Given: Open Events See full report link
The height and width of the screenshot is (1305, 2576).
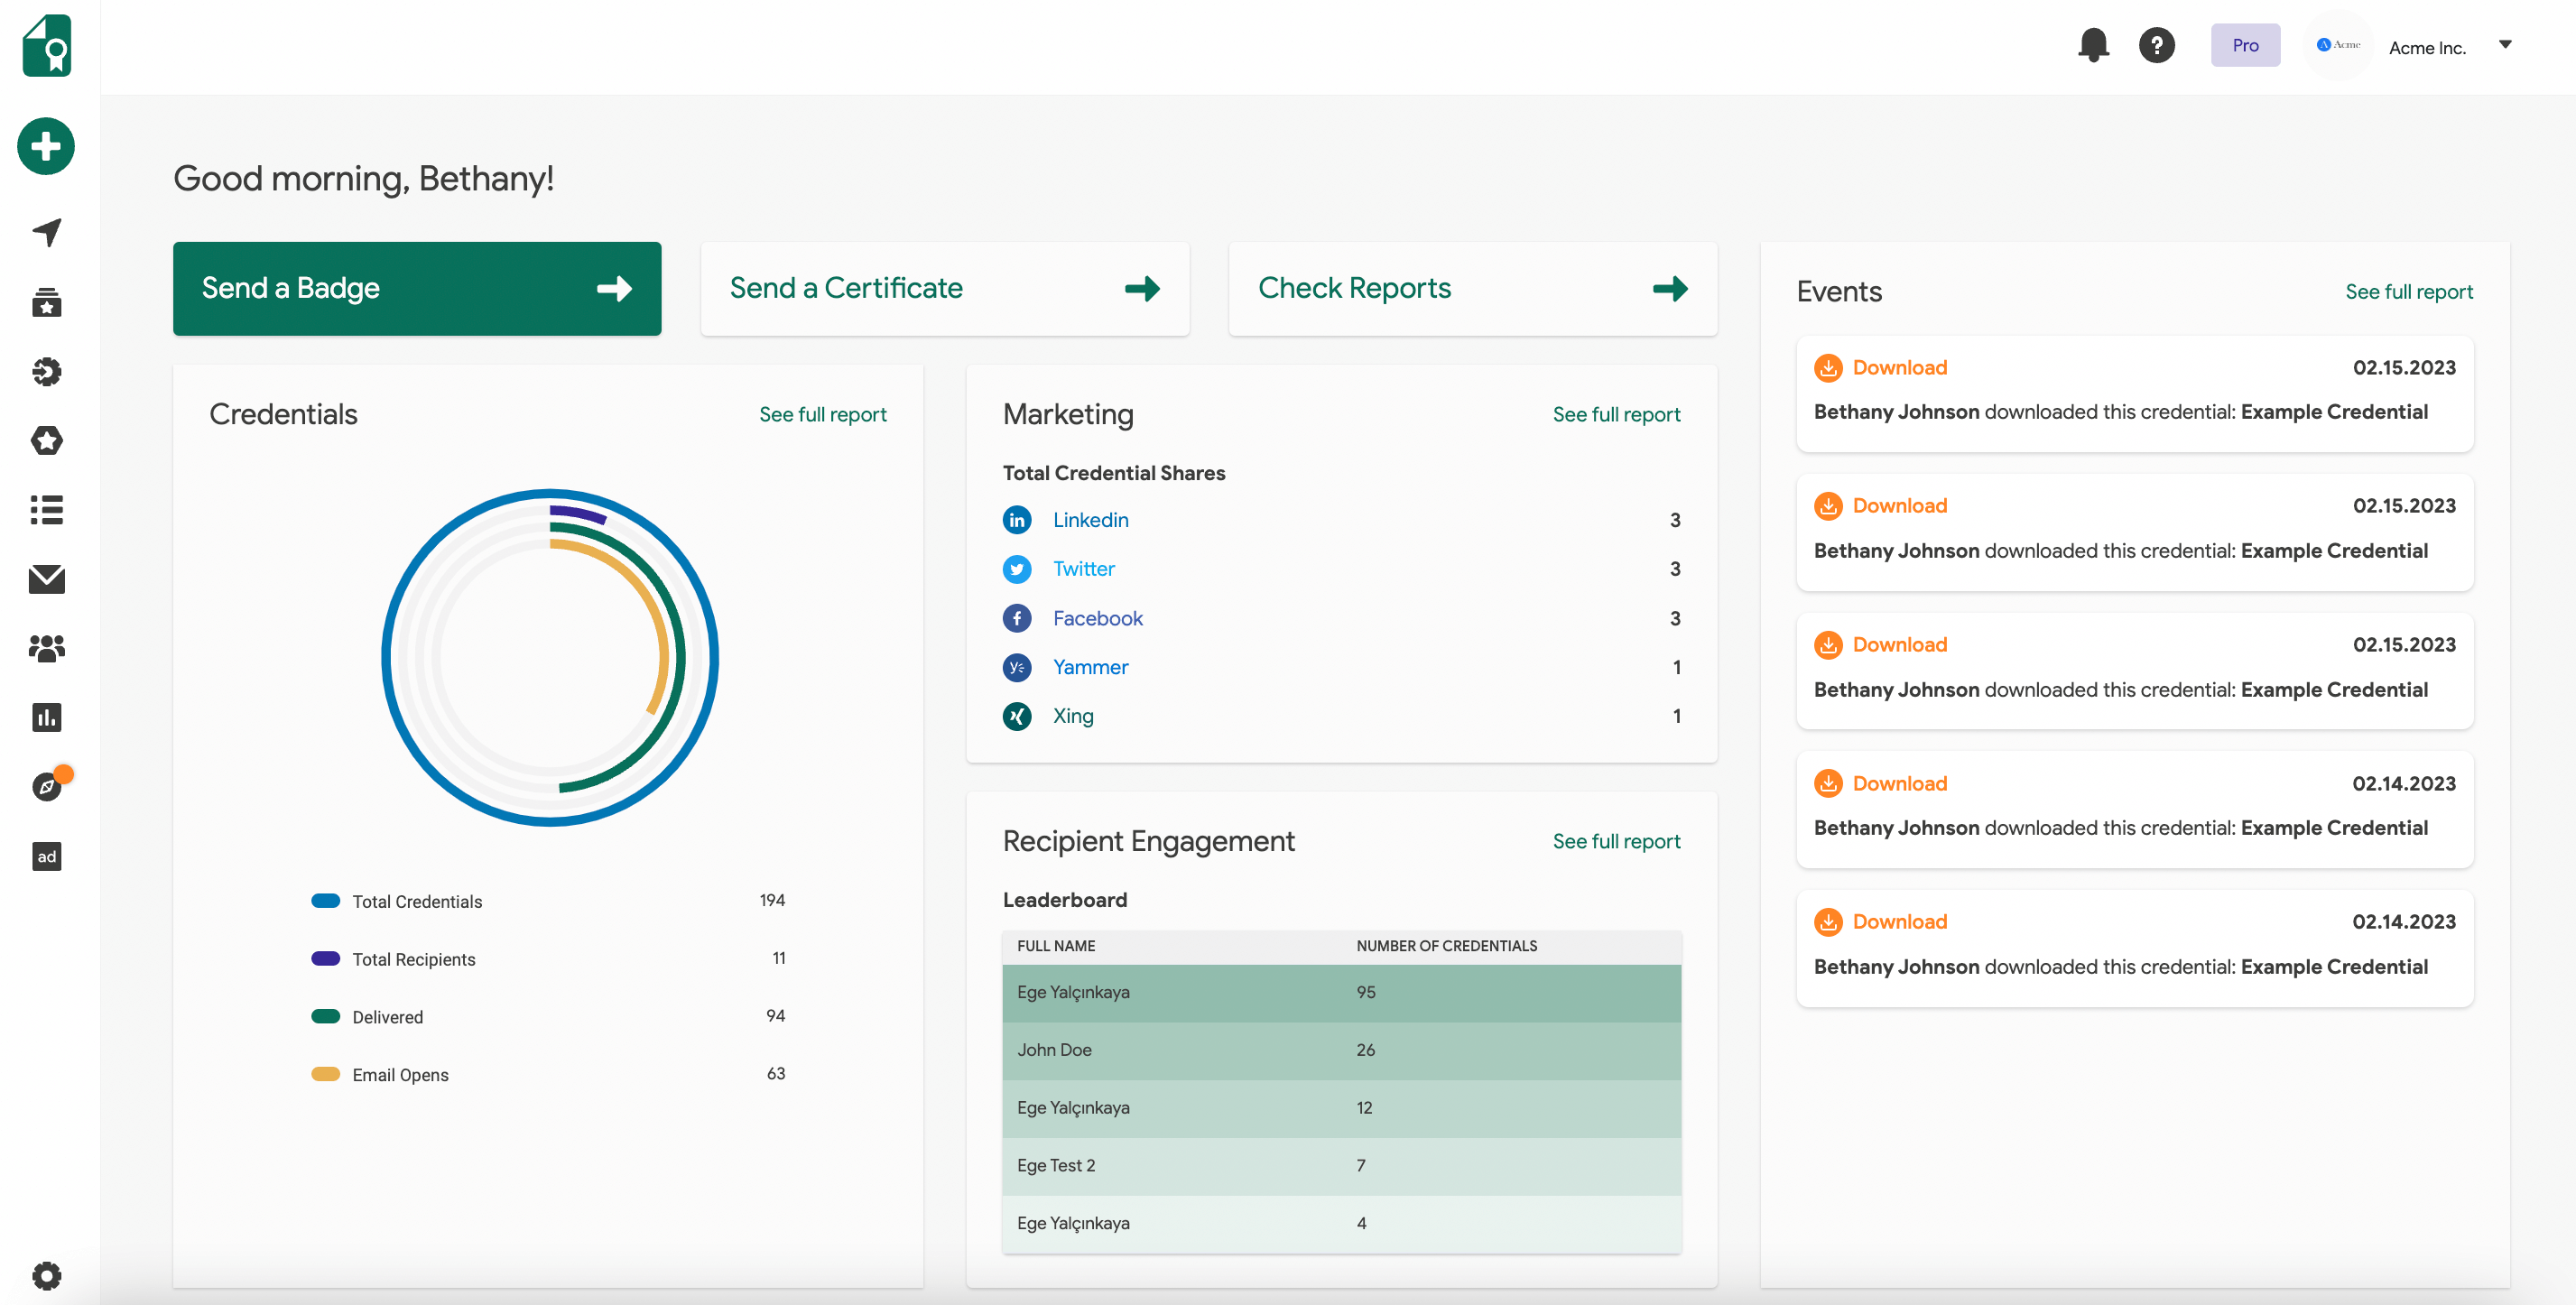Looking at the screenshot, I should point(2408,292).
